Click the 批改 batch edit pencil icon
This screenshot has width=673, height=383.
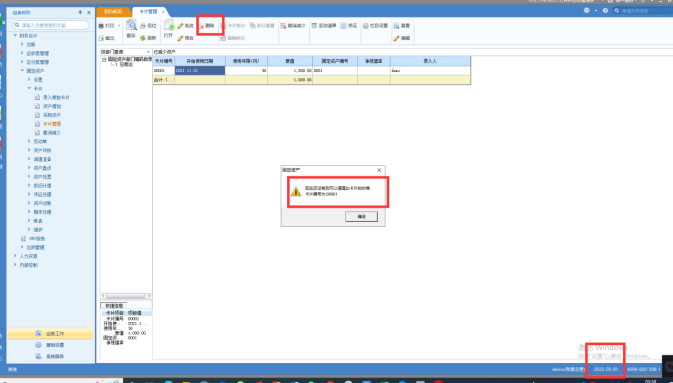pos(181,26)
